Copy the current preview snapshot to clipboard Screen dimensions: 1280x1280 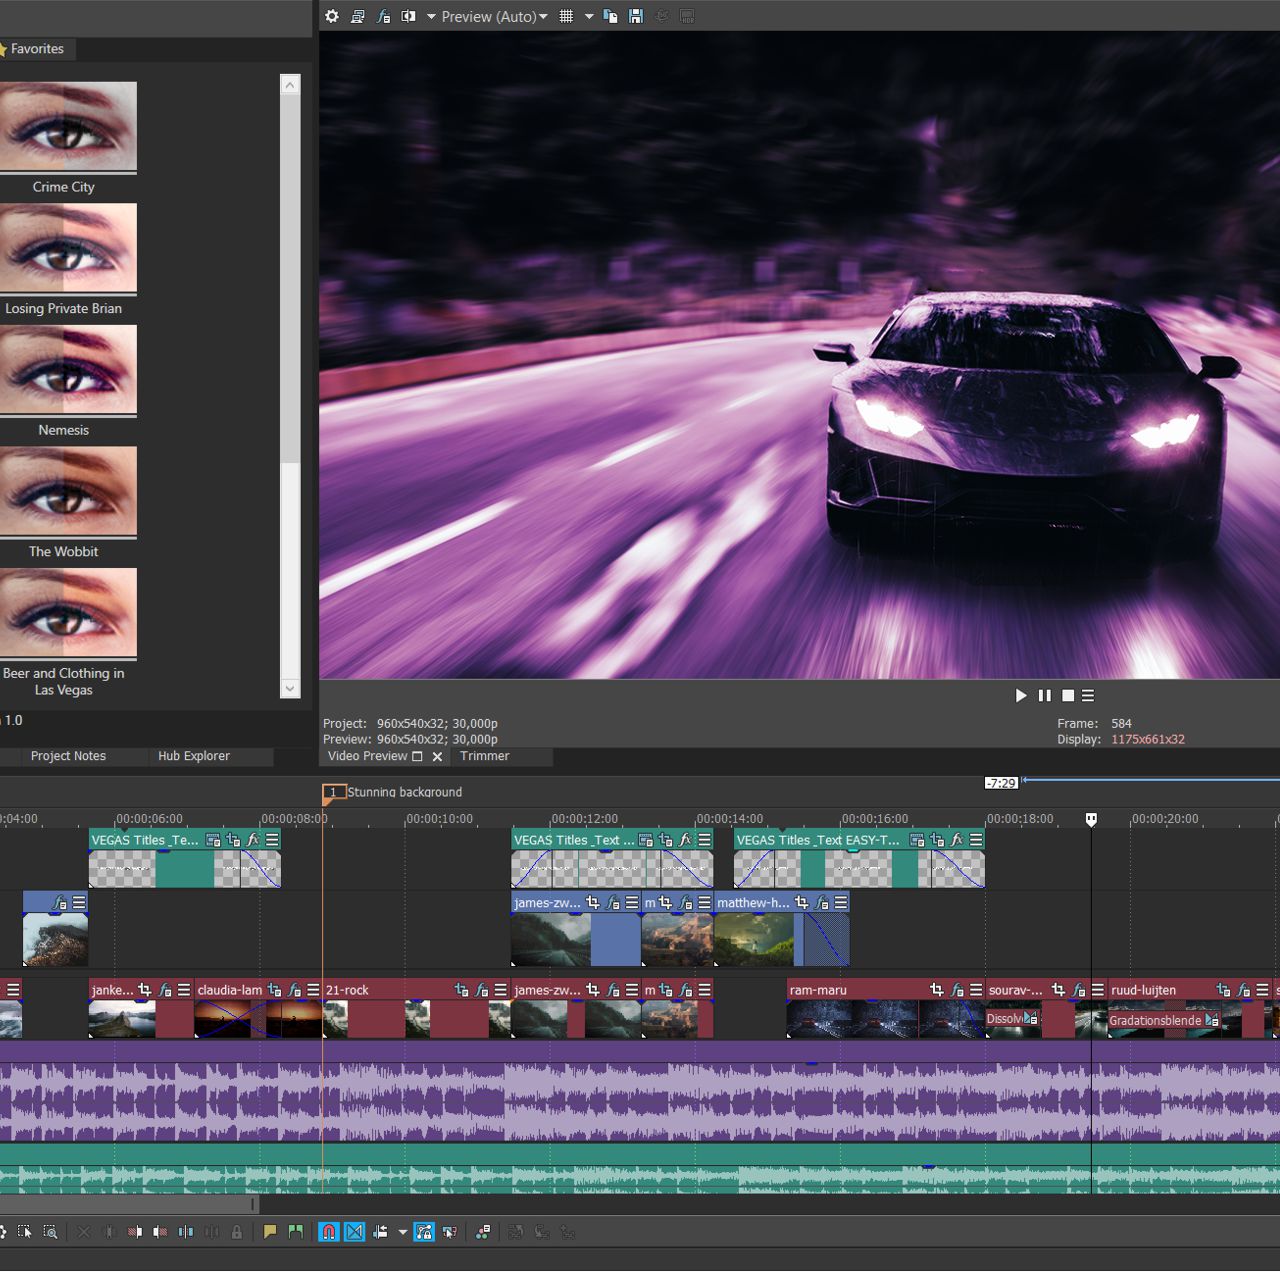[x=610, y=16]
